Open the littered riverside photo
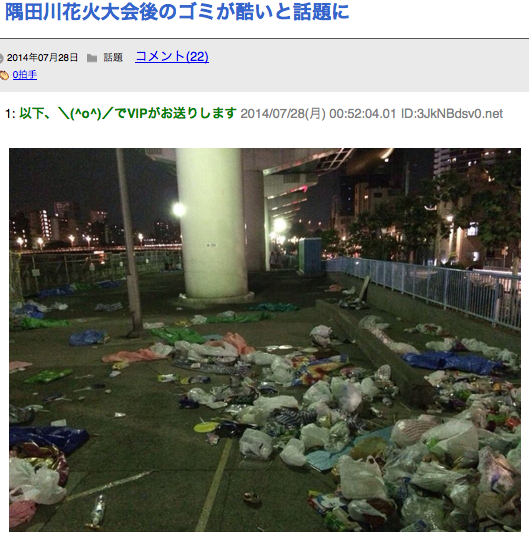The image size is (529, 538). click(x=265, y=340)
